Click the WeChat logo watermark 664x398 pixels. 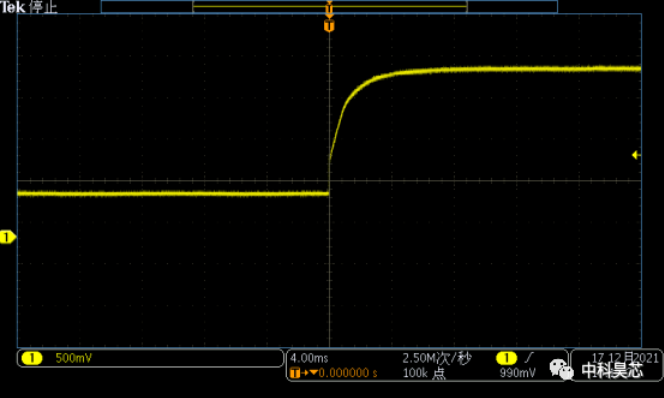click(x=562, y=370)
